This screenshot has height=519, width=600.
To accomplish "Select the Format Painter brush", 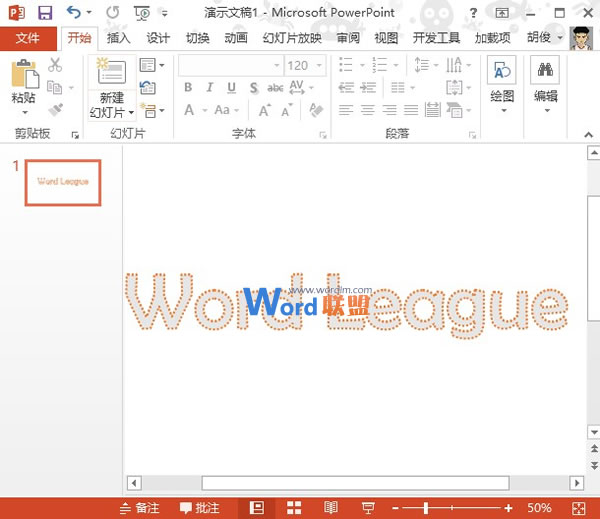I will (55, 110).
